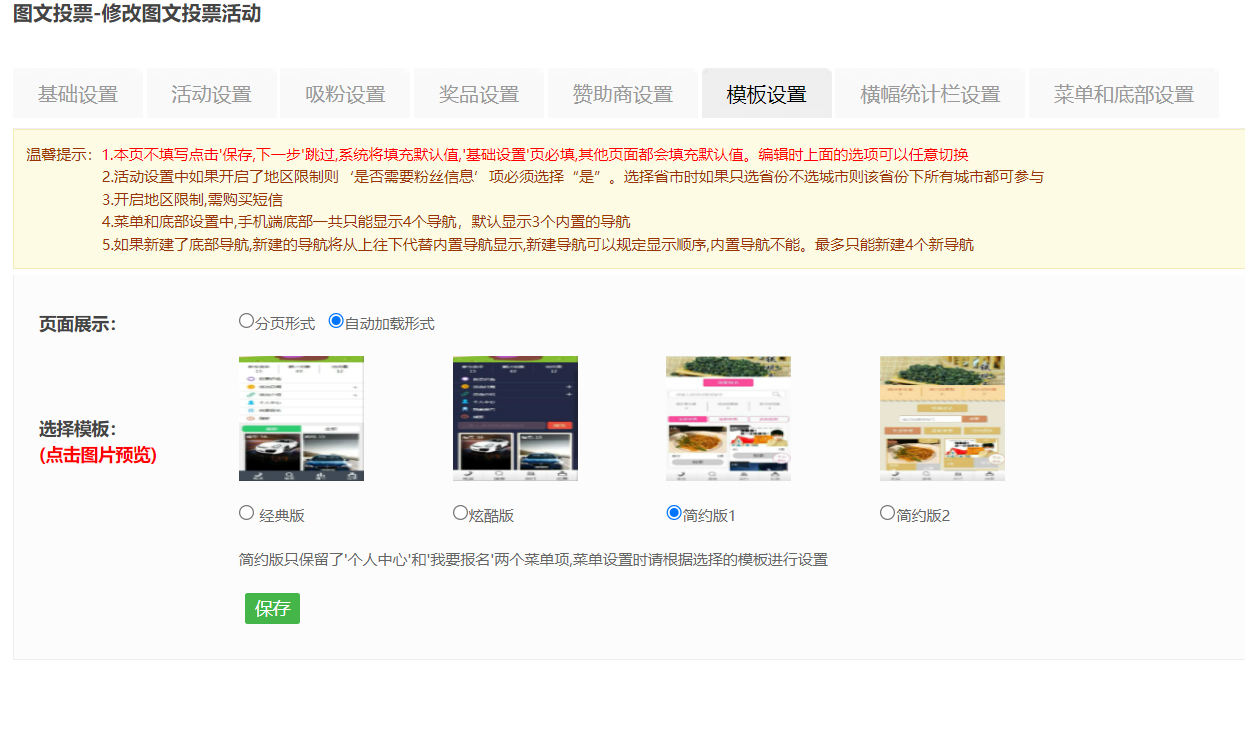The image size is (1245, 750).
Task: Click tip line 5 about 新建底部导航
Action: (x=538, y=244)
